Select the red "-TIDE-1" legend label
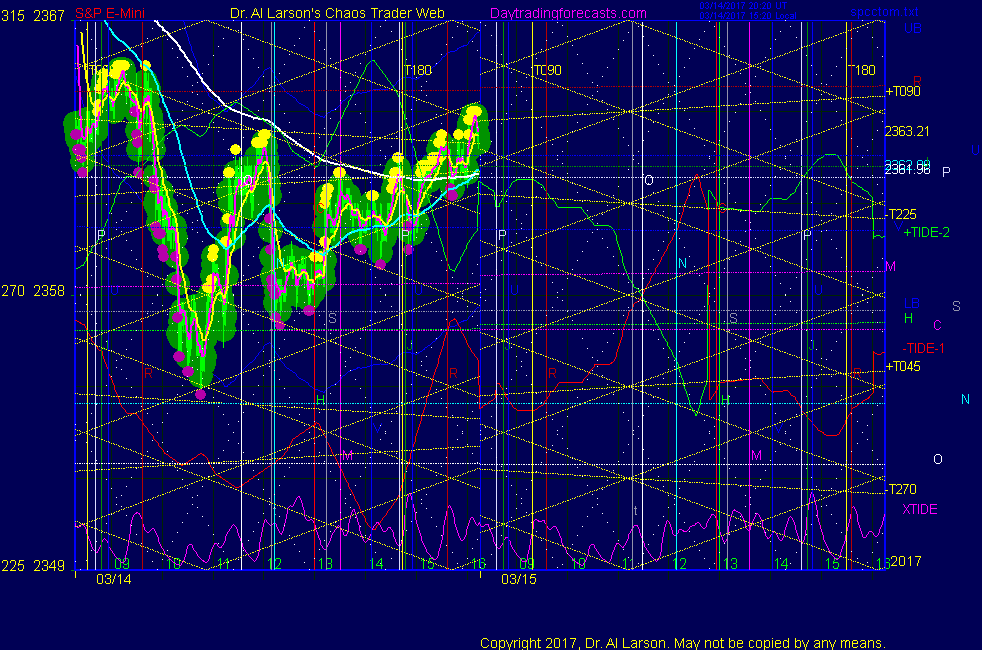982x650 pixels. 923,348
